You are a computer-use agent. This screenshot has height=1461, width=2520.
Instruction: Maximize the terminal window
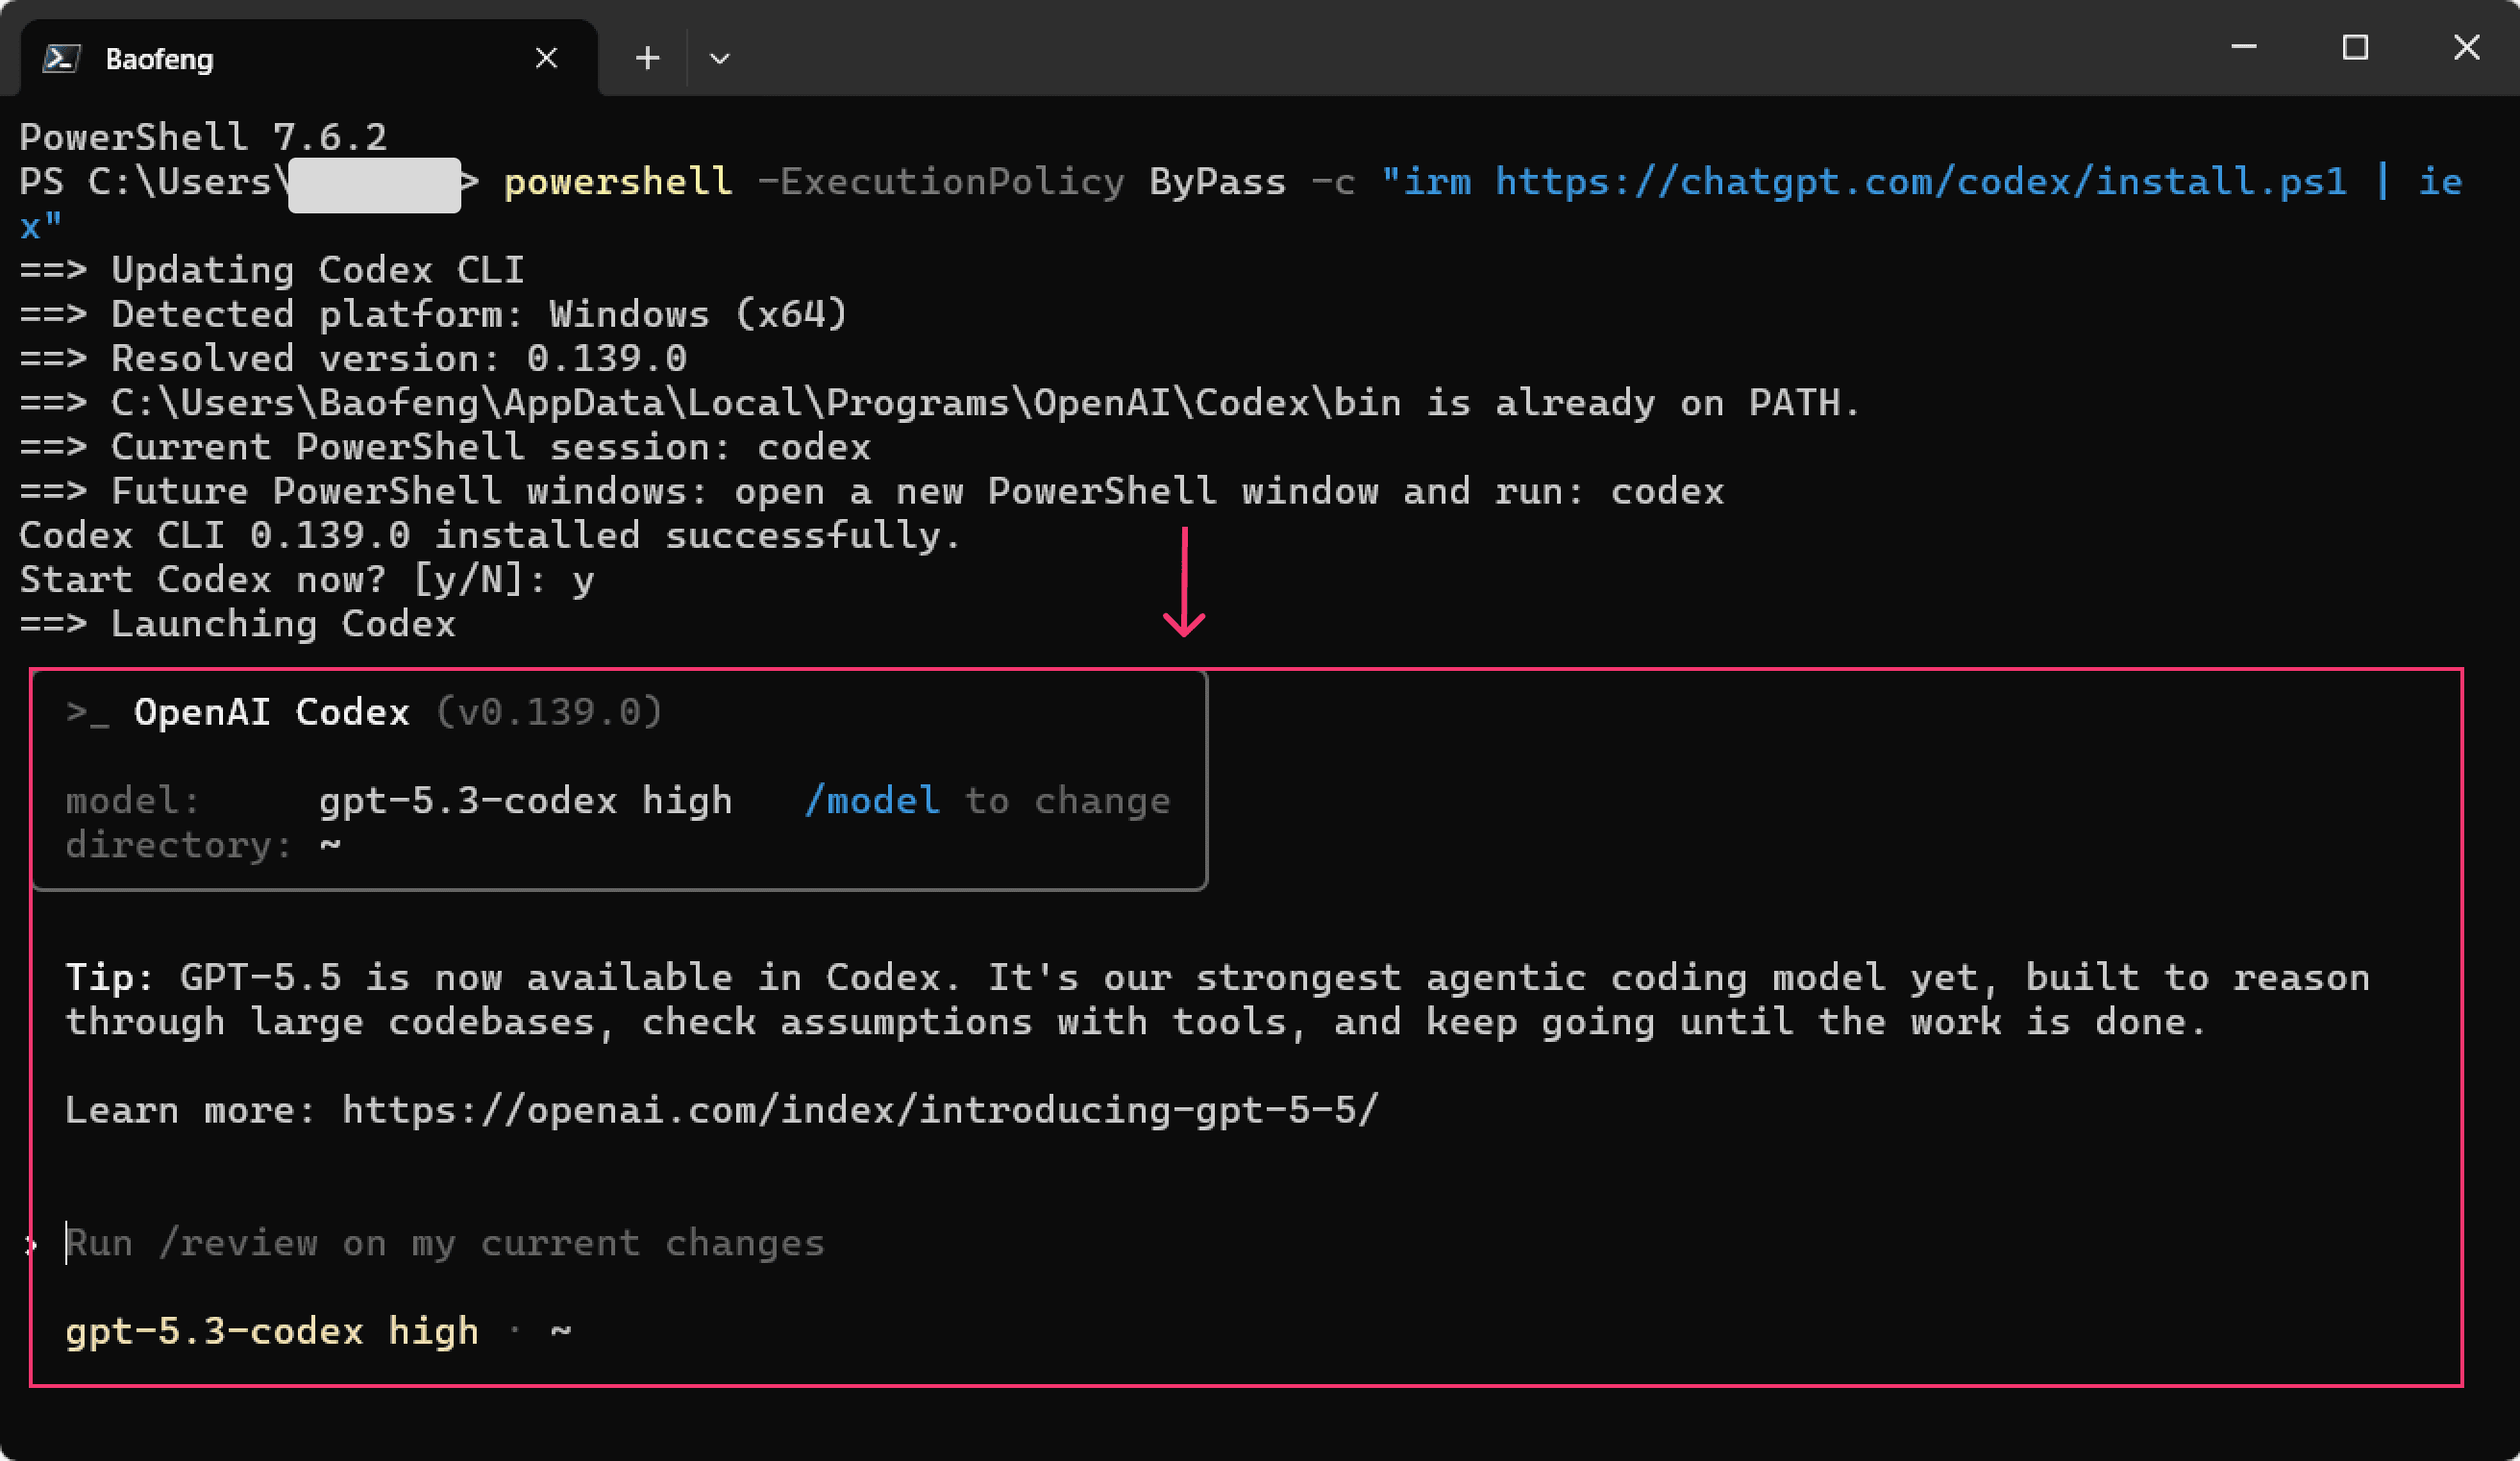[2355, 47]
